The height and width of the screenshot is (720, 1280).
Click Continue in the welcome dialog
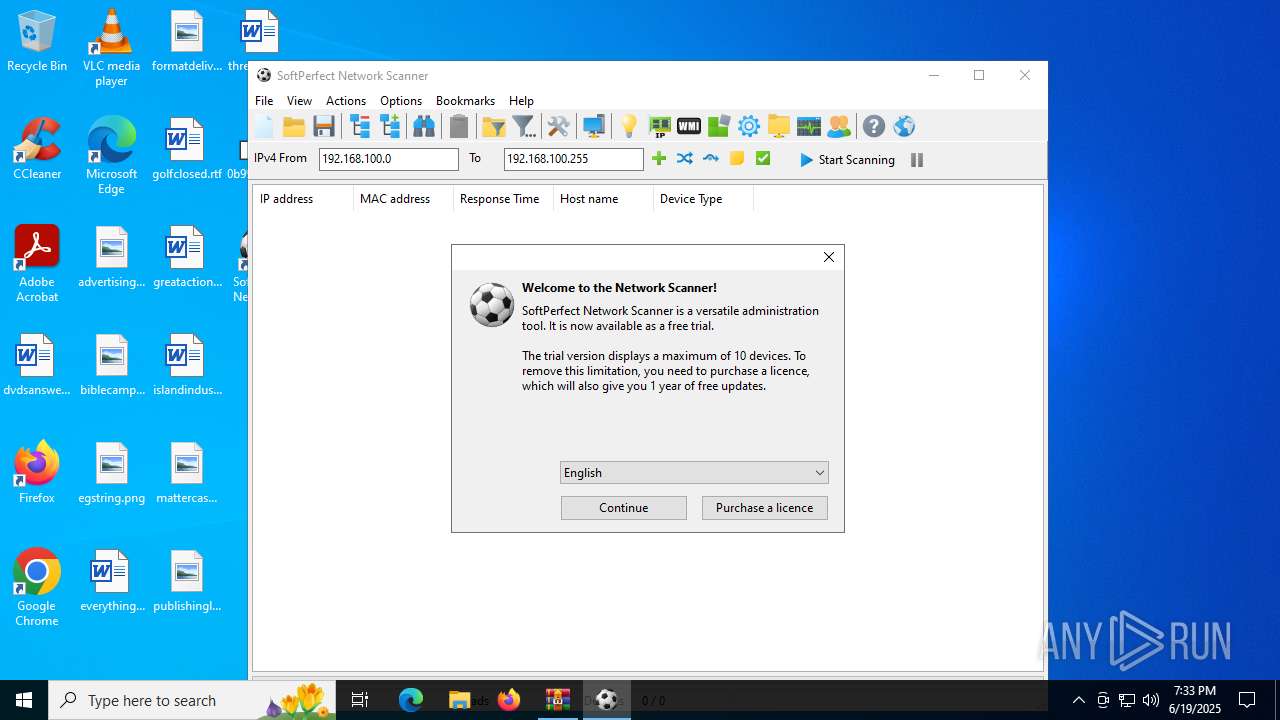(x=624, y=508)
